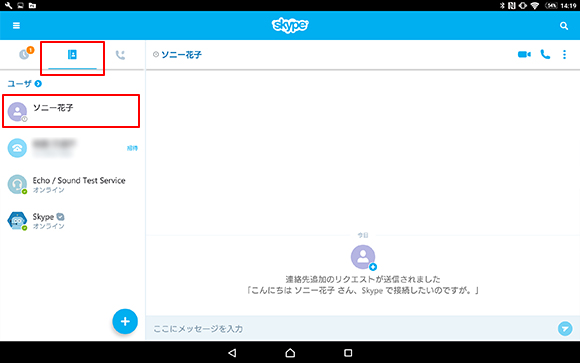Tap the wrench notification icon

(8, 6)
